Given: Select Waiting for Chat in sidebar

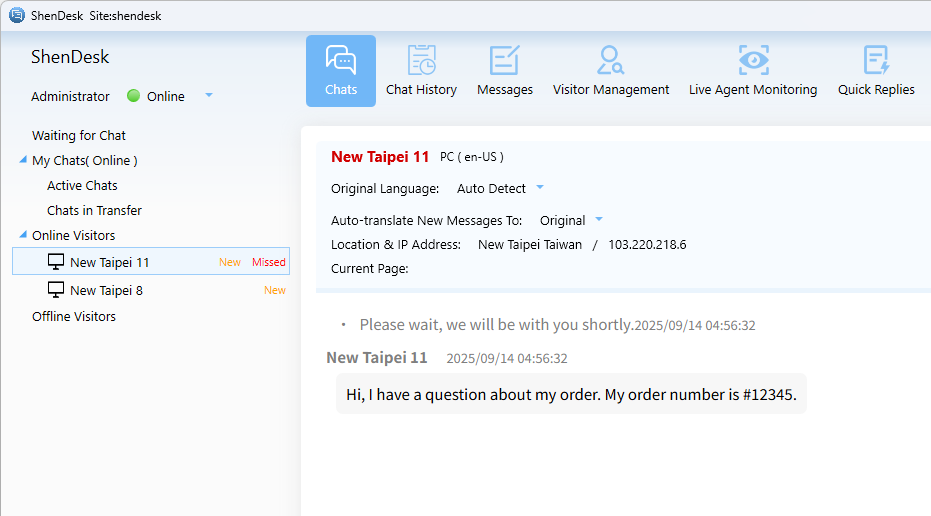Looking at the screenshot, I should (79, 135).
